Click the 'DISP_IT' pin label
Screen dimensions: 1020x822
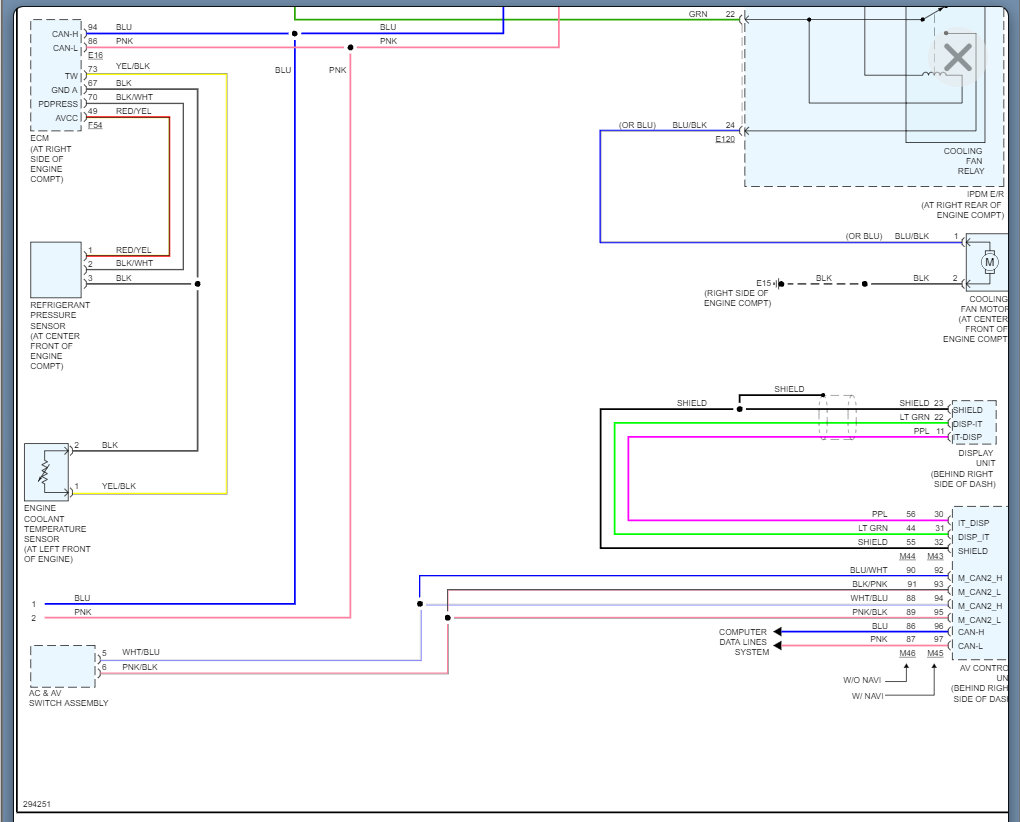[973, 537]
